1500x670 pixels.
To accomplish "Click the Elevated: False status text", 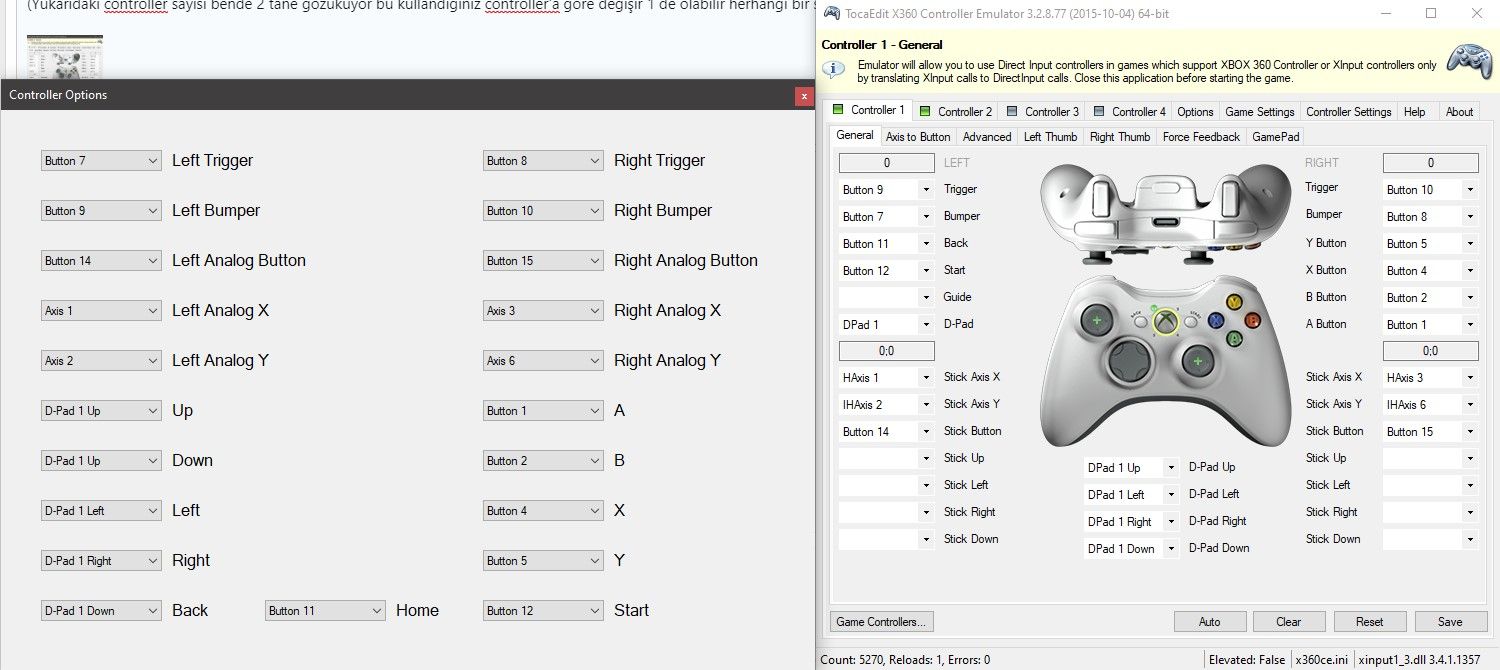I will point(1246,660).
